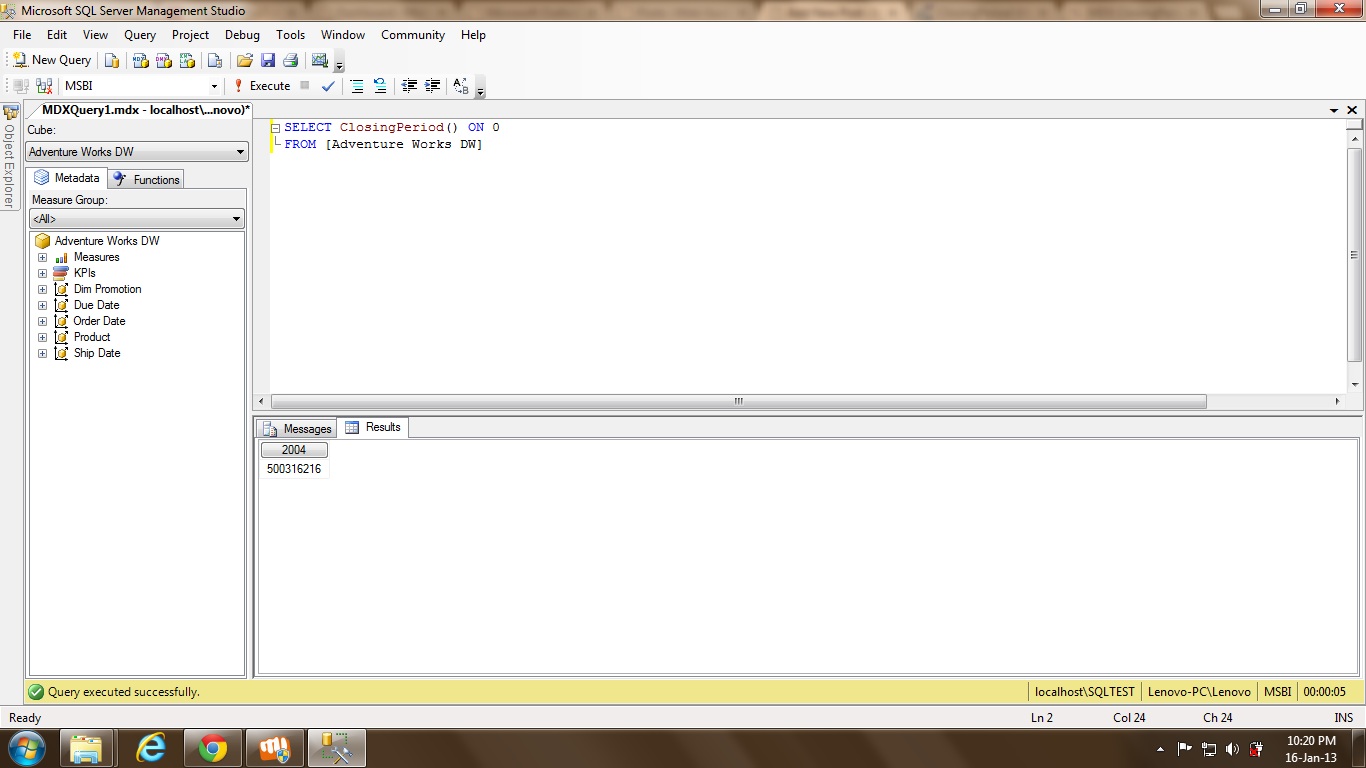Viewport: 1366px width, 768px height.
Task: Open the Analysis Services MDX Query icon
Action: [140, 60]
